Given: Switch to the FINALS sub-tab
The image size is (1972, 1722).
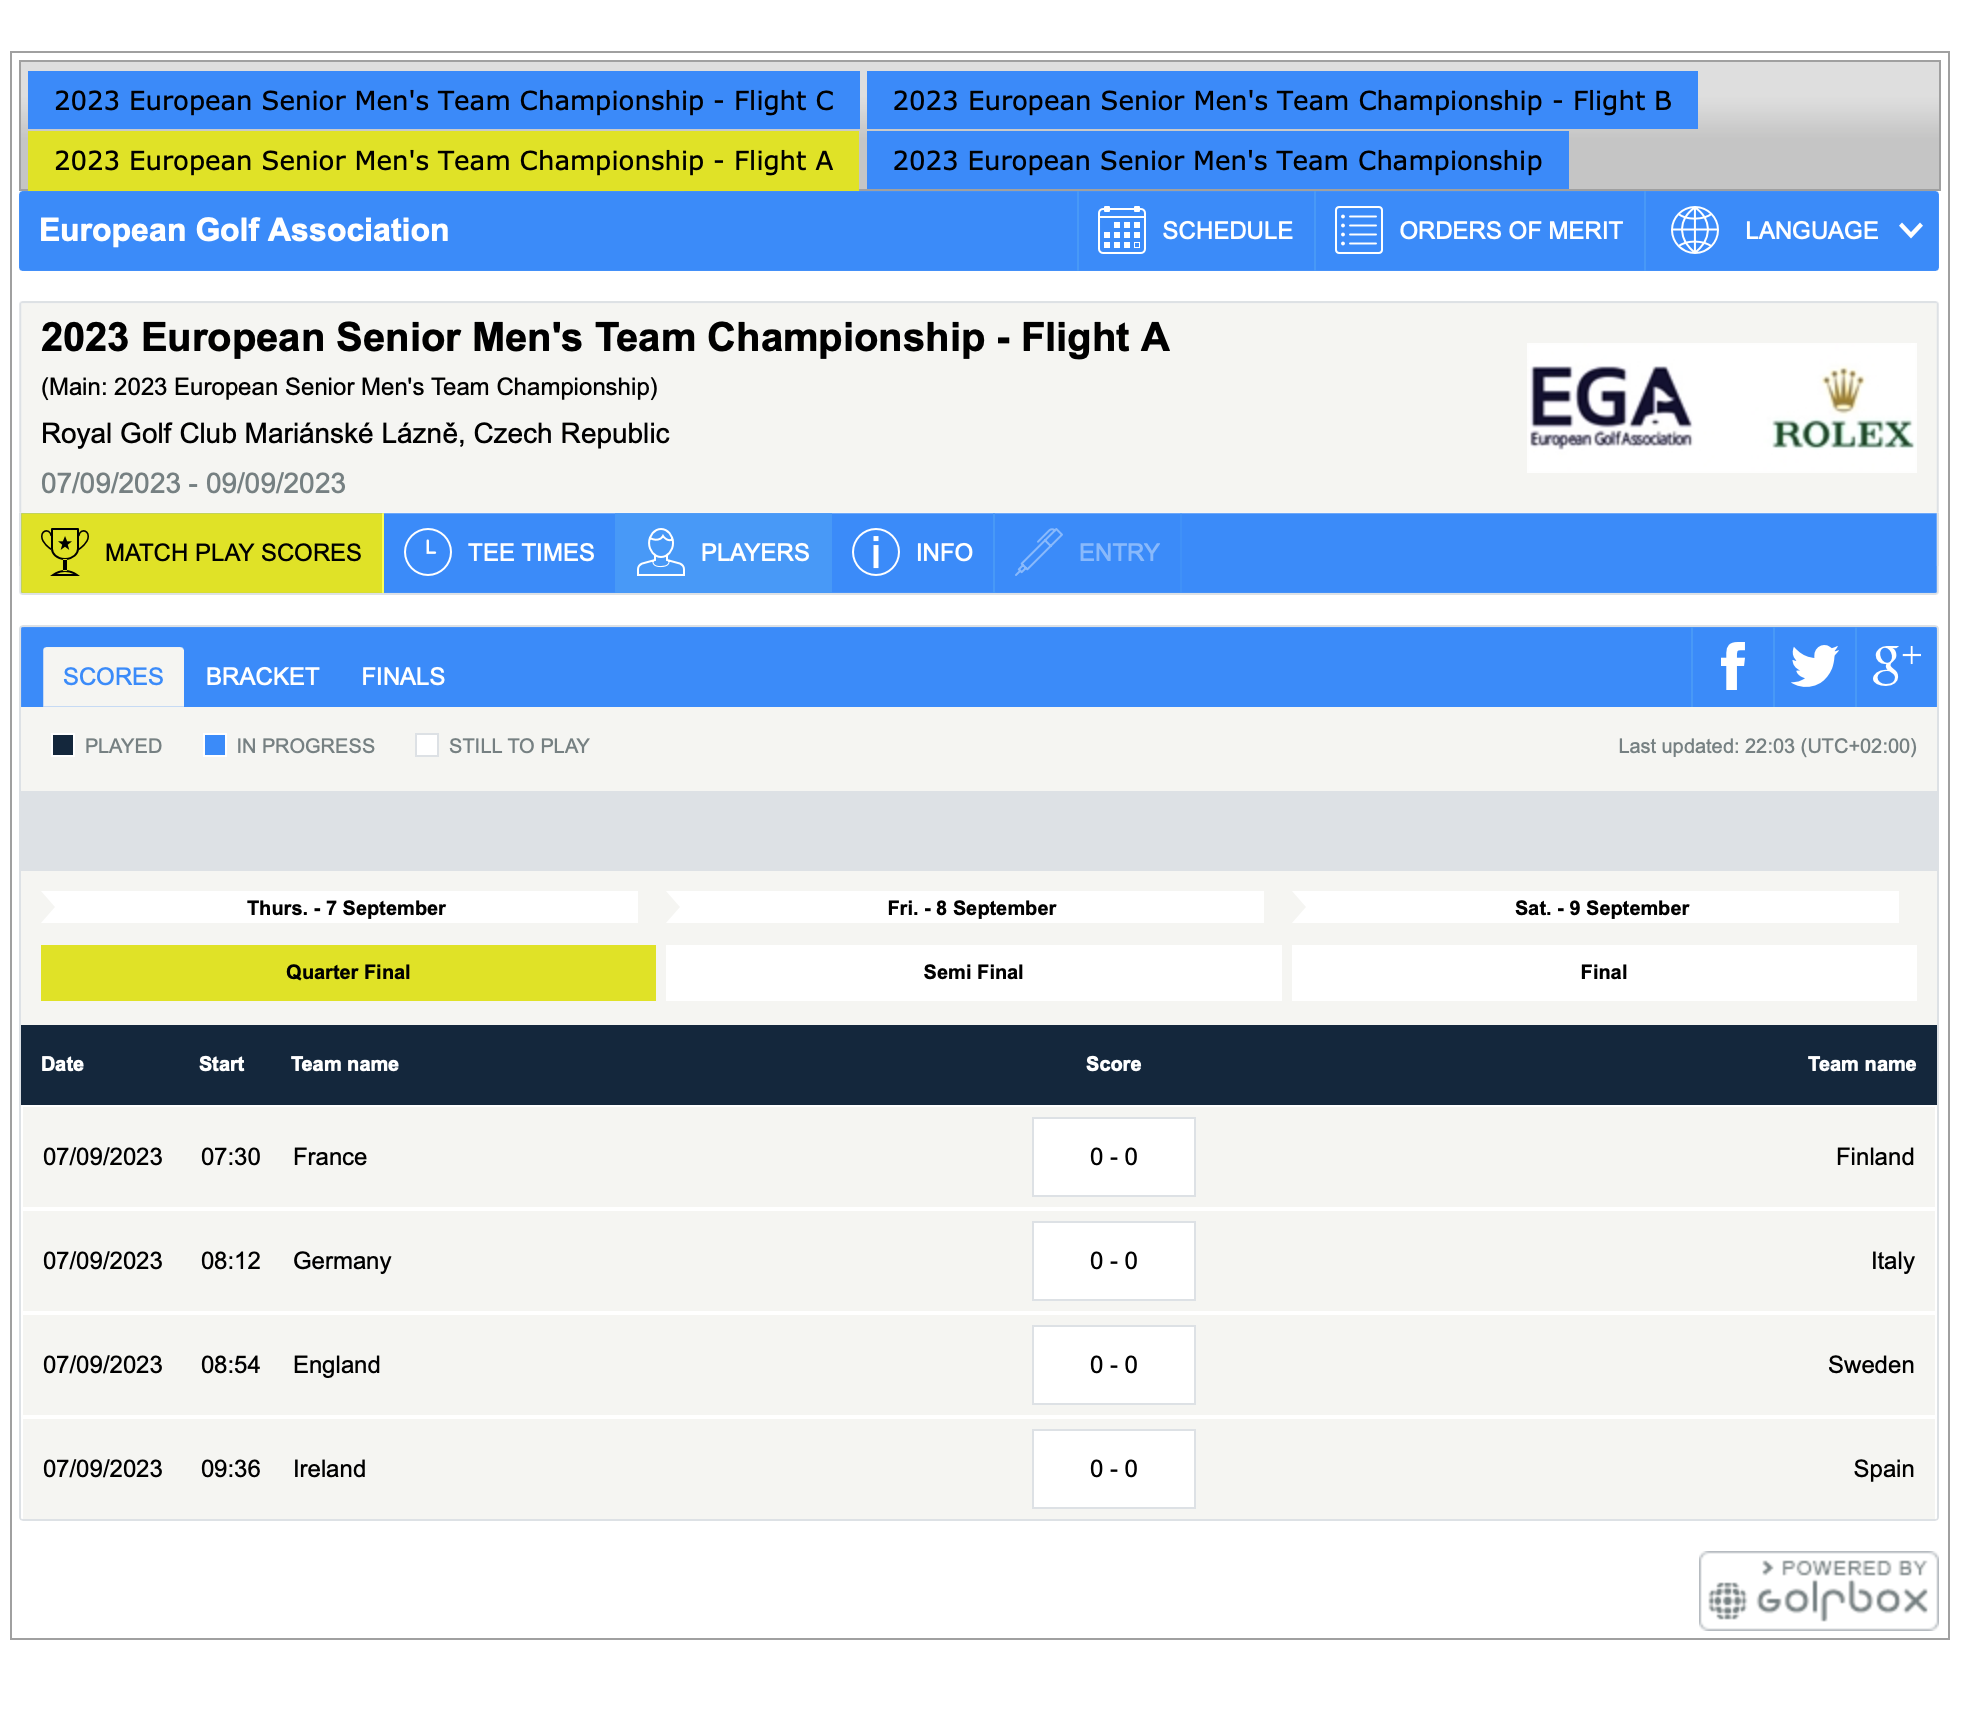Looking at the screenshot, I should click(x=403, y=677).
